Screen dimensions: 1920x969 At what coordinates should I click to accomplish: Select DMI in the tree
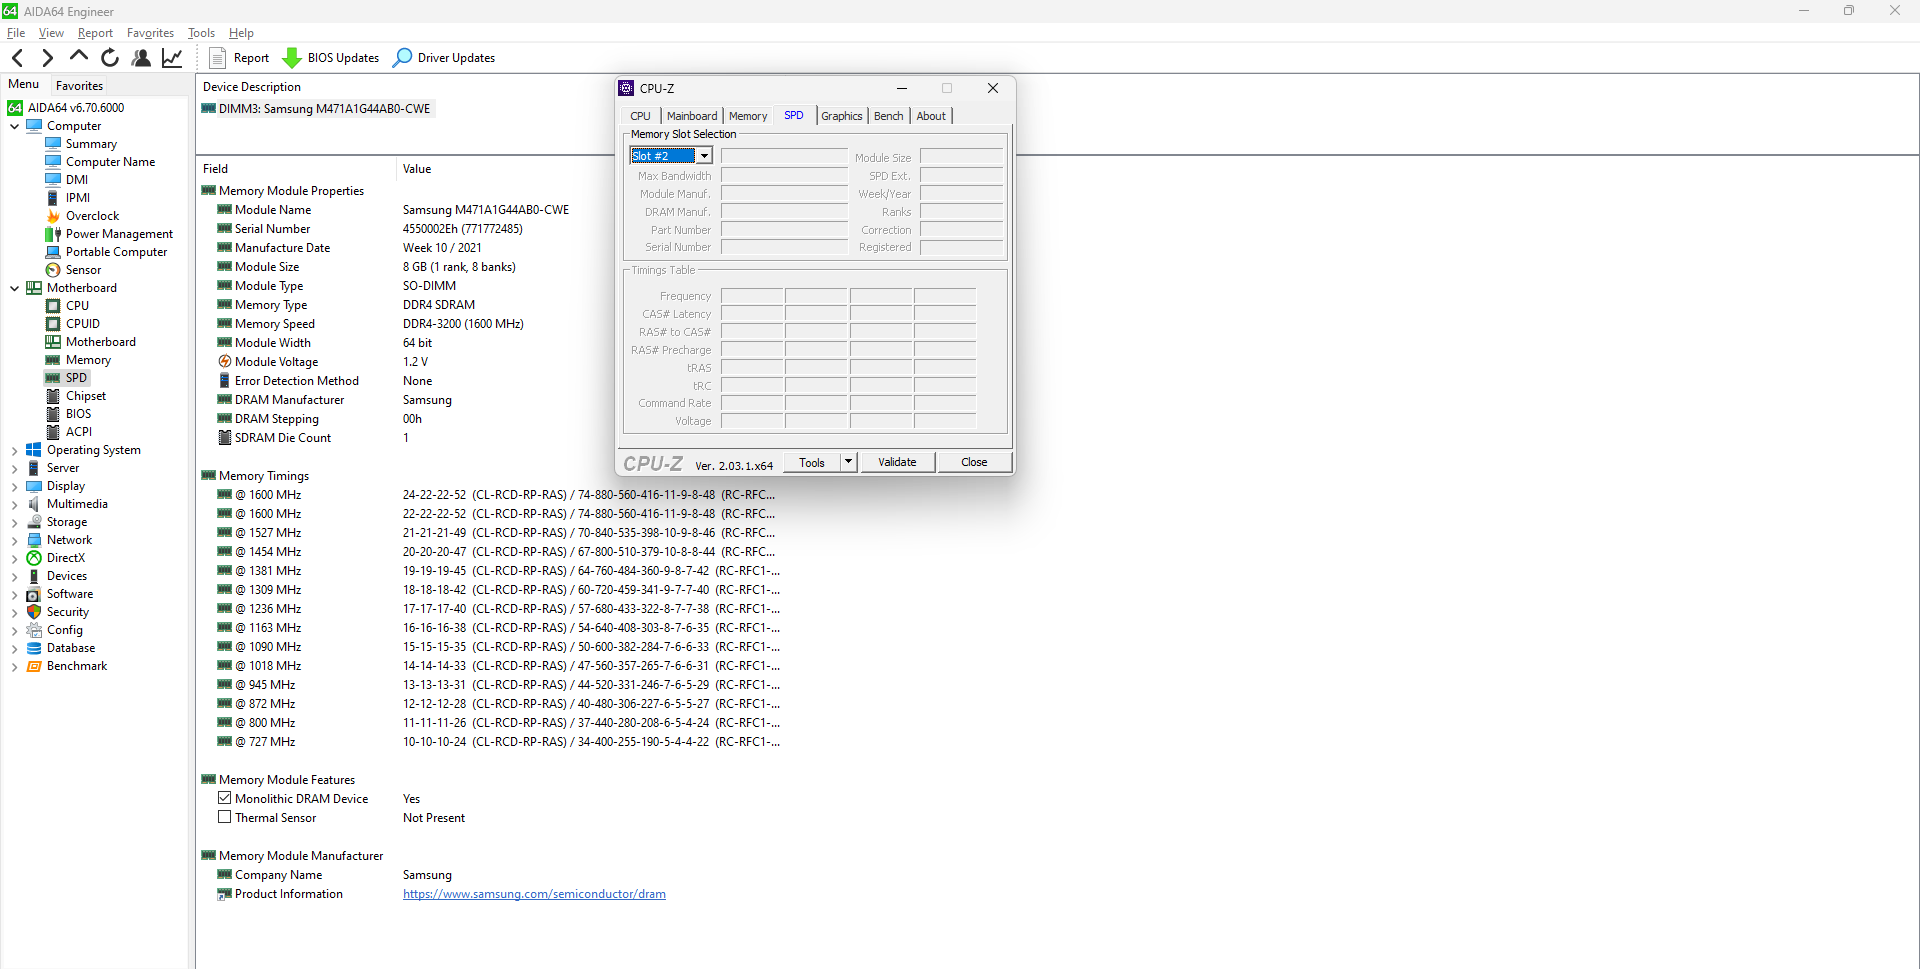click(x=77, y=180)
